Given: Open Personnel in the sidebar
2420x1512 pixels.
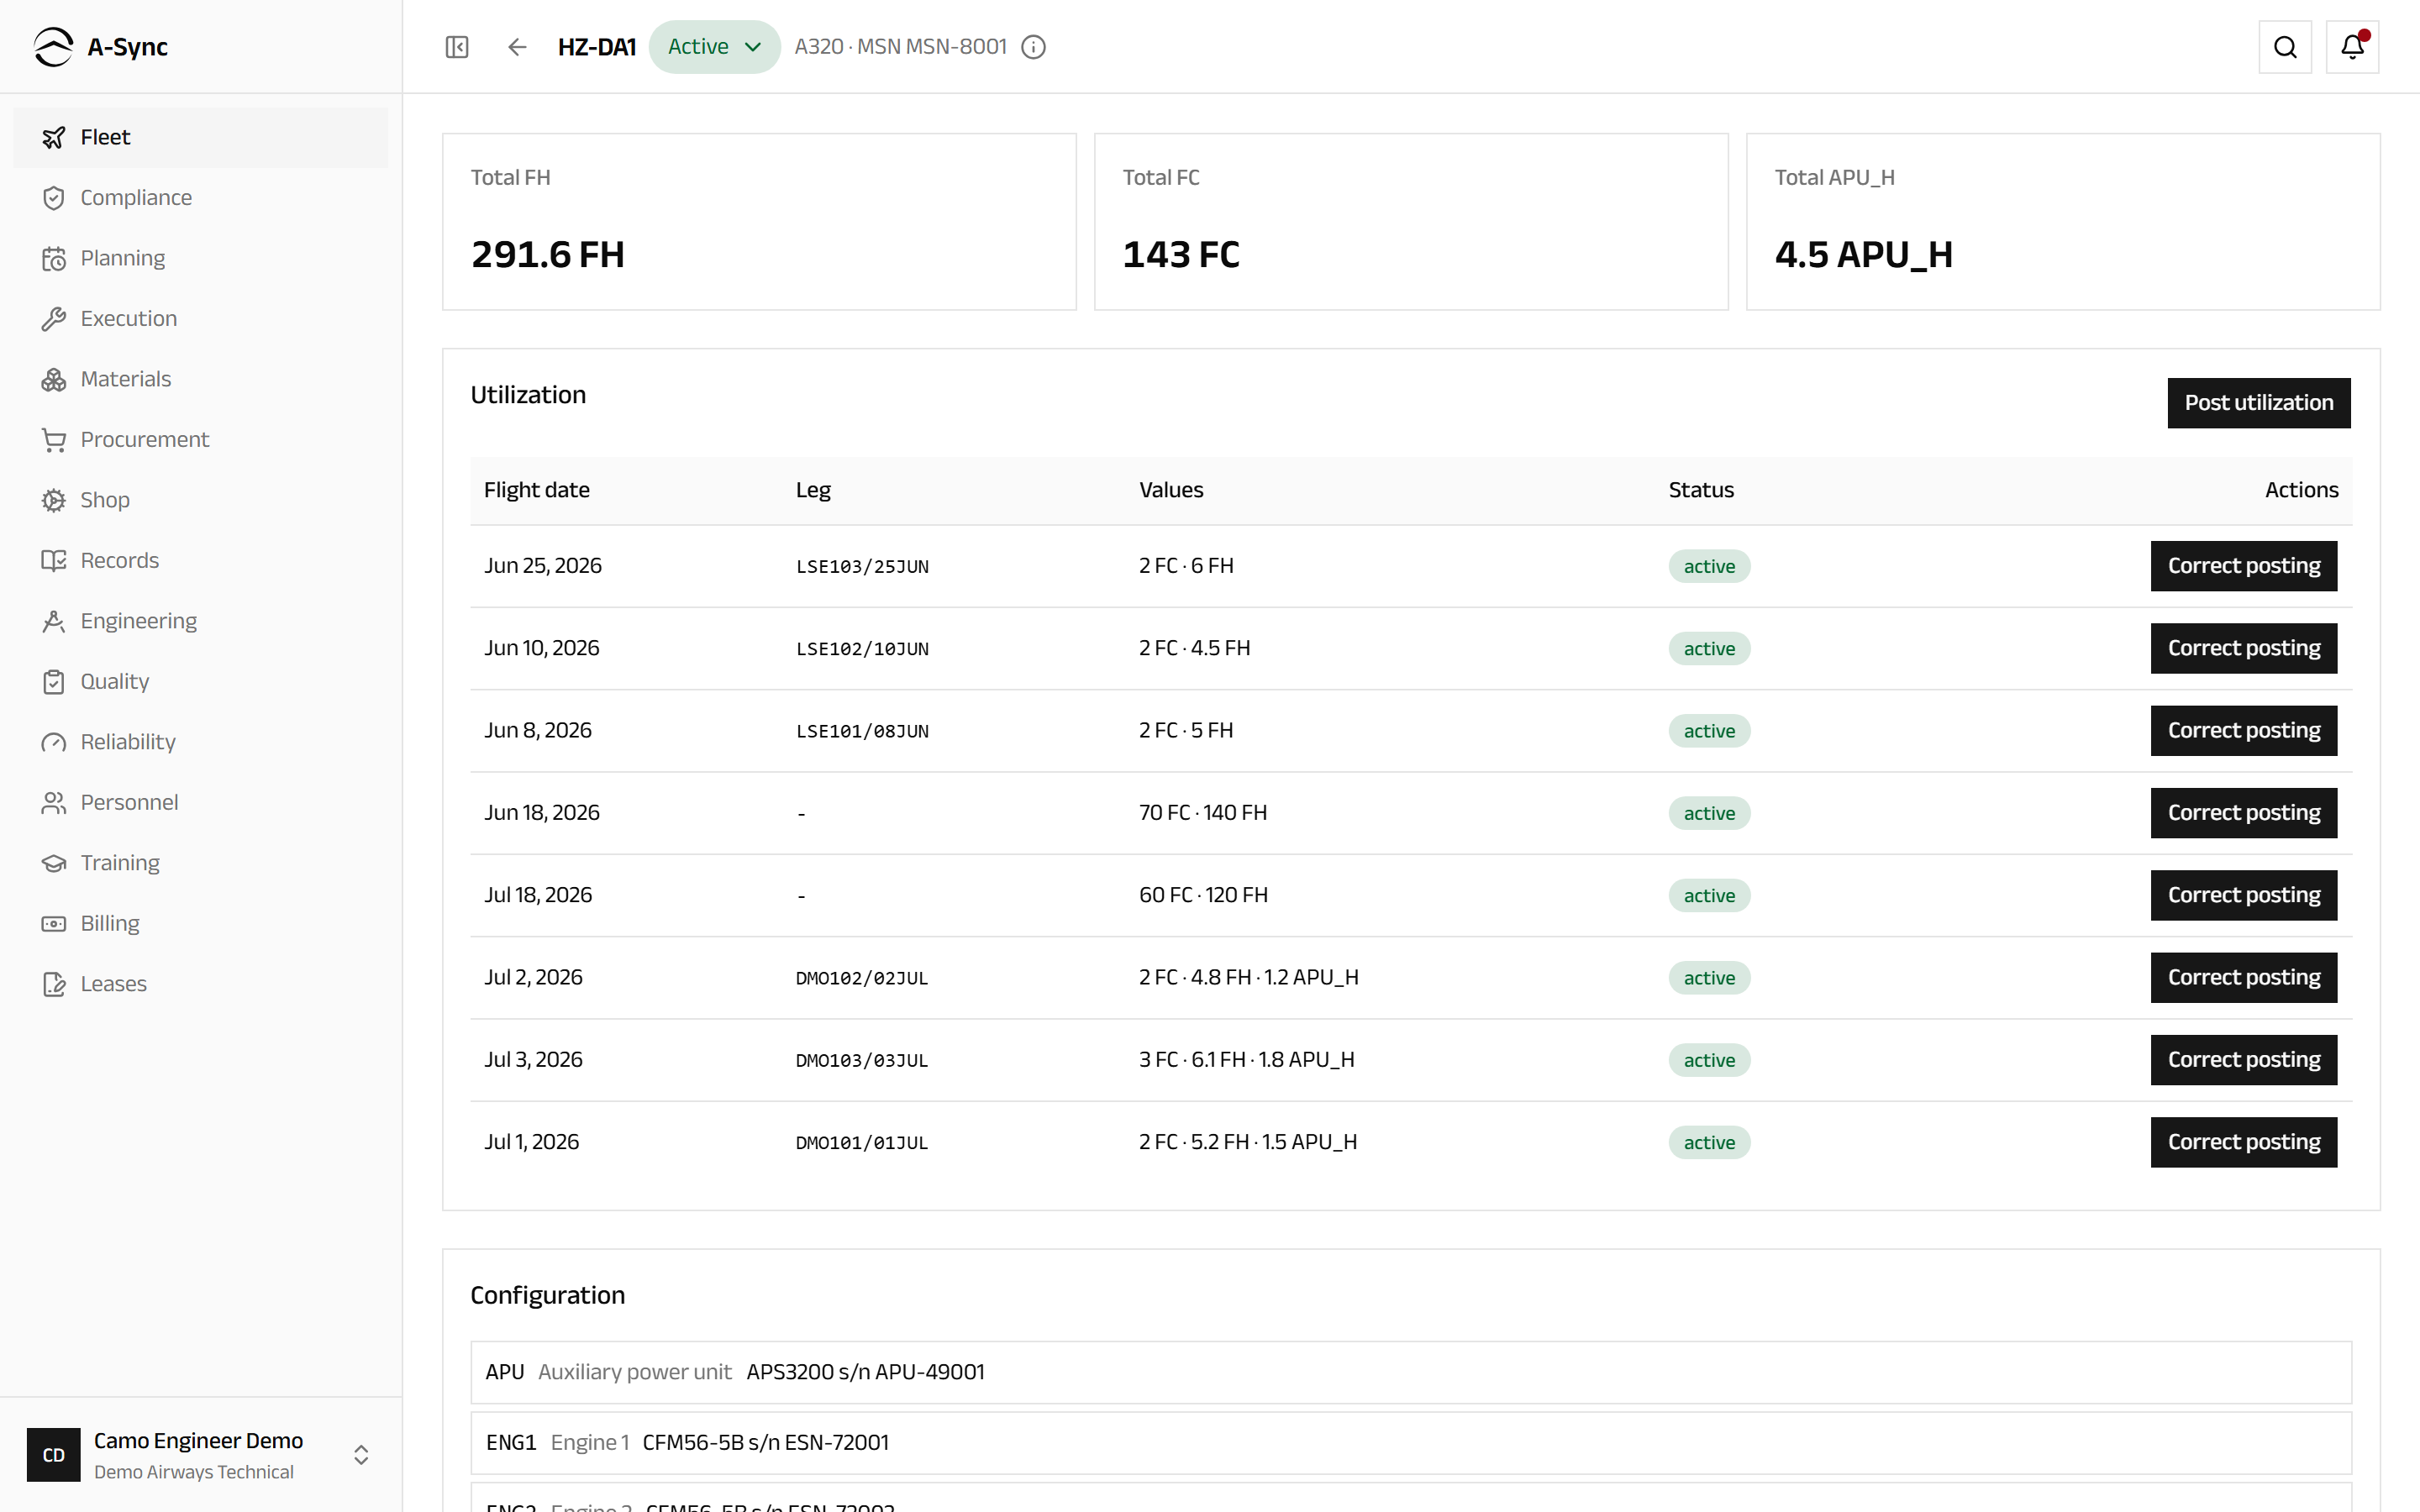Looking at the screenshot, I should (x=201, y=803).
